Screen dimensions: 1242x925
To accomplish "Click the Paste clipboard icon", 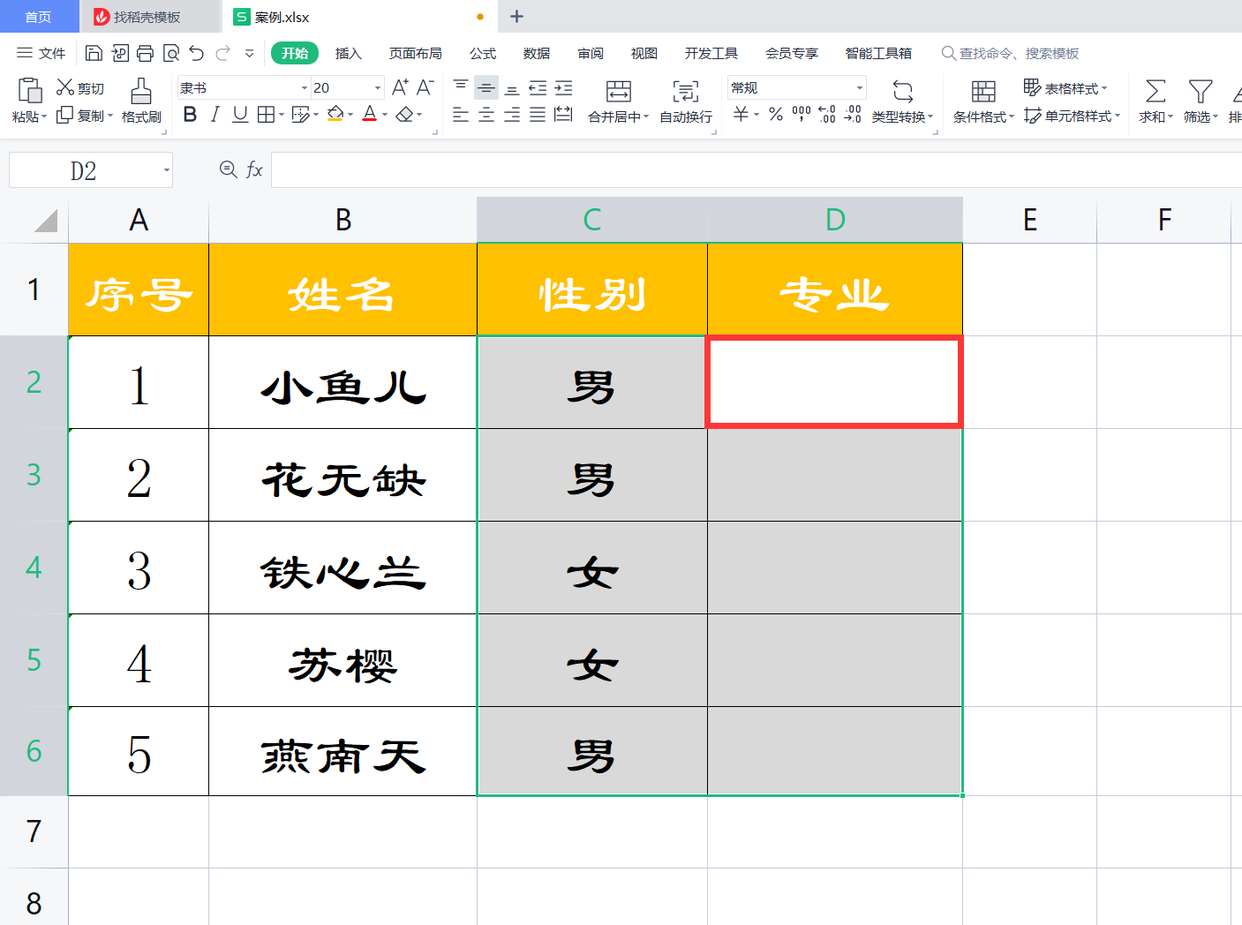I will pos(29,90).
